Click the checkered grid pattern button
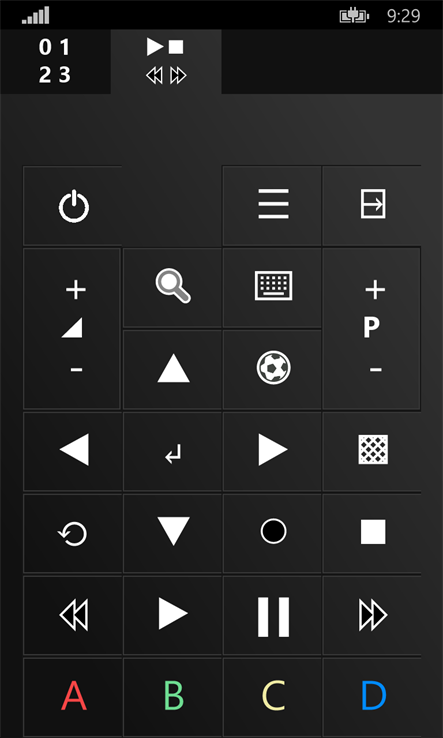The width and height of the screenshot is (443, 738). (373, 449)
